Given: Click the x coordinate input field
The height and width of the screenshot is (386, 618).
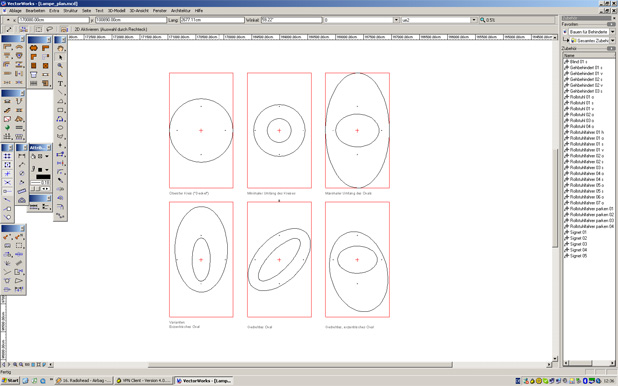Looking at the screenshot, I should 54,20.
